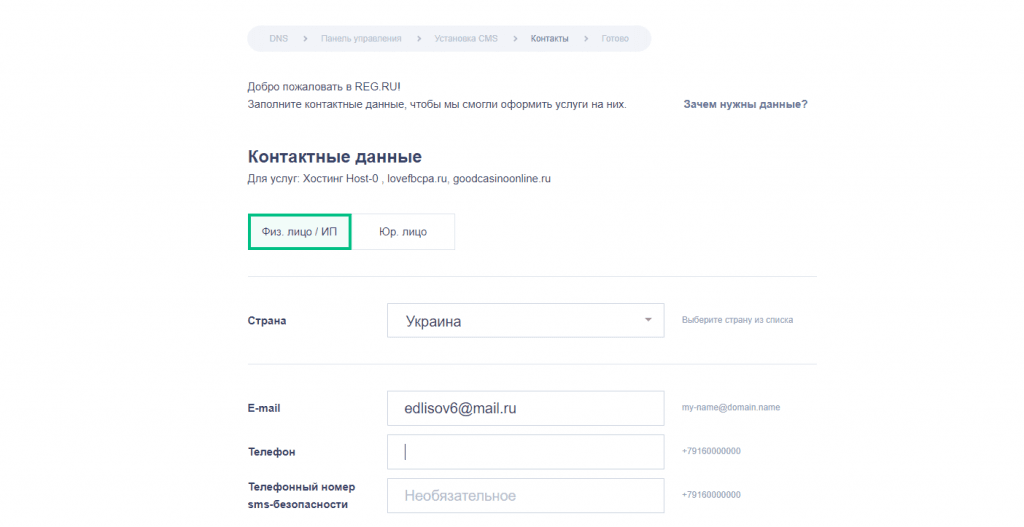The width and height of the screenshot is (1024, 527).
Task: Click chevron arrow after Панель управления
Action: [419, 39]
